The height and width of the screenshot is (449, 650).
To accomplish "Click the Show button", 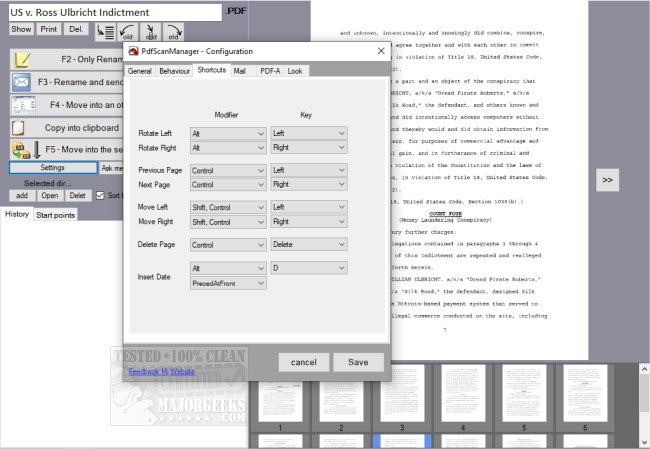I will pyautogui.click(x=21, y=29).
